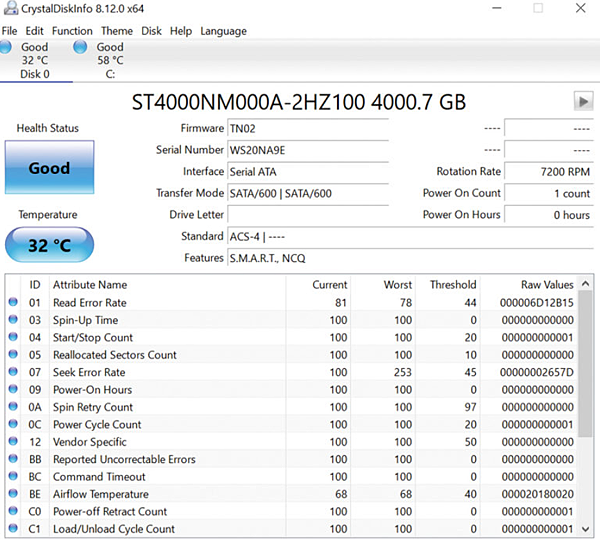The height and width of the screenshot is (542, 600).
Task: Click the status dot for Read Error Rate
Action: (x=13, y=302)
